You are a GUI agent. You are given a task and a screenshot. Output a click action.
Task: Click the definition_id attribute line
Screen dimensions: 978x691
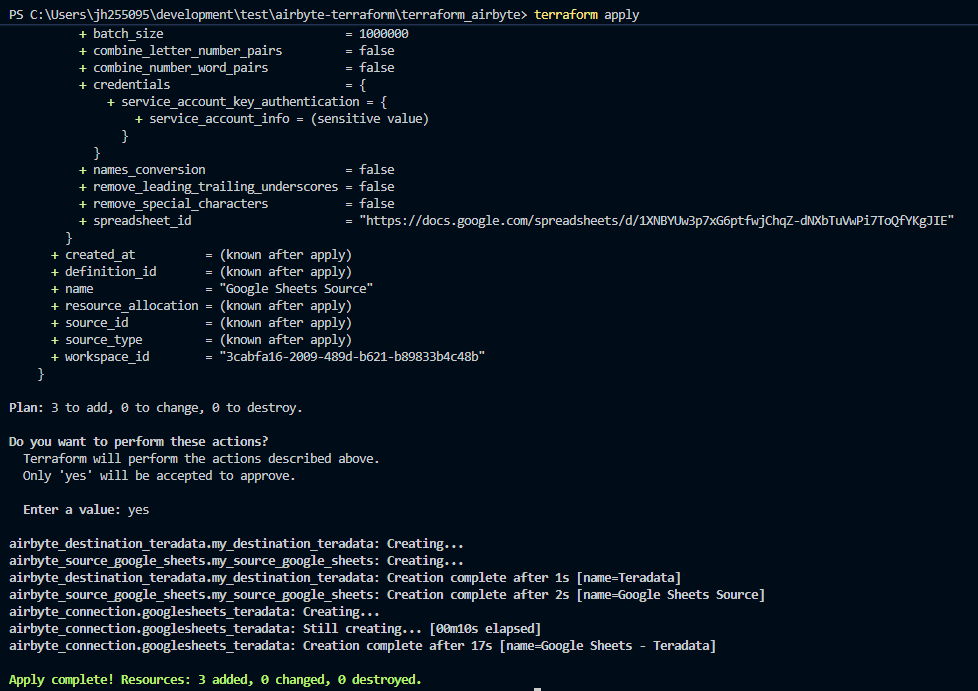(x=201, y=271)
